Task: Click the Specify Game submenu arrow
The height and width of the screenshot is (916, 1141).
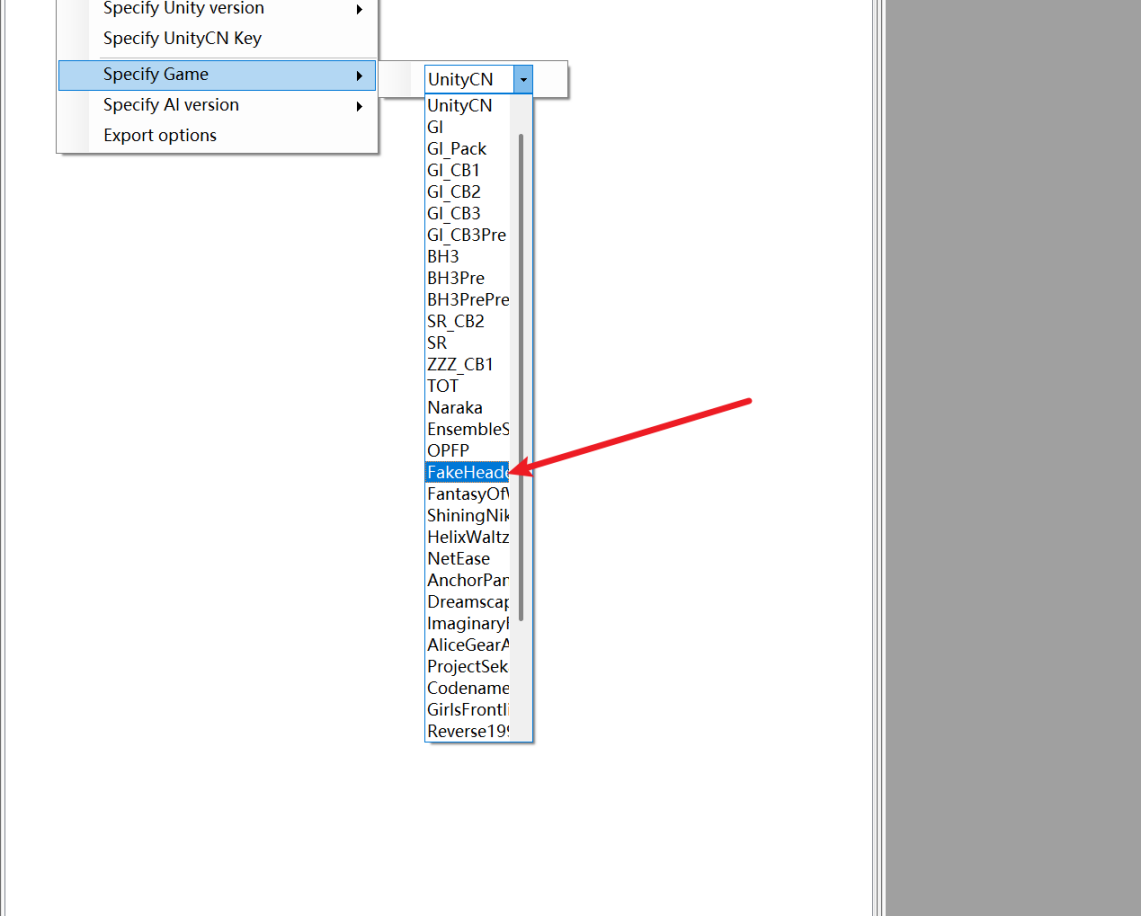Action: (x=359, y=76)
